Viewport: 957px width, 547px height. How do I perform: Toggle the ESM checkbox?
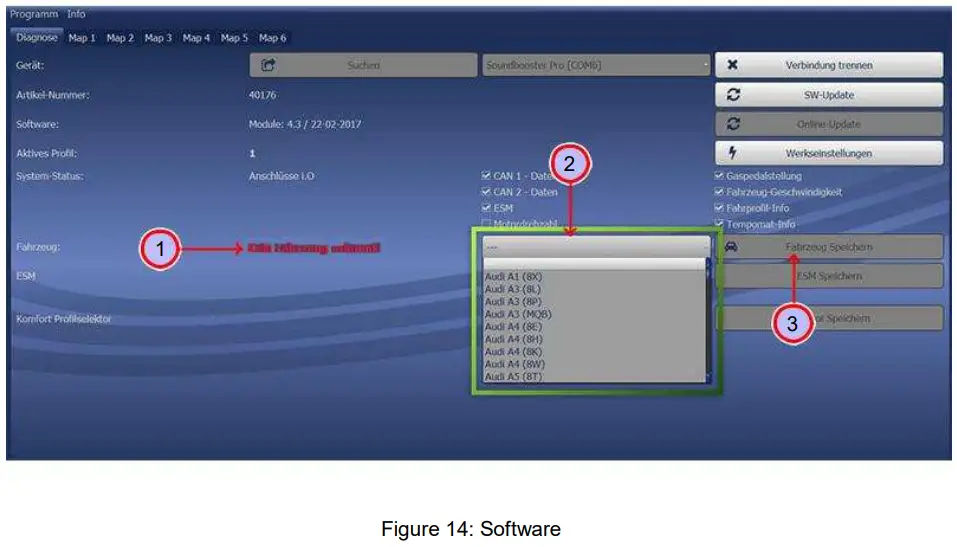(x=486, y=208)
